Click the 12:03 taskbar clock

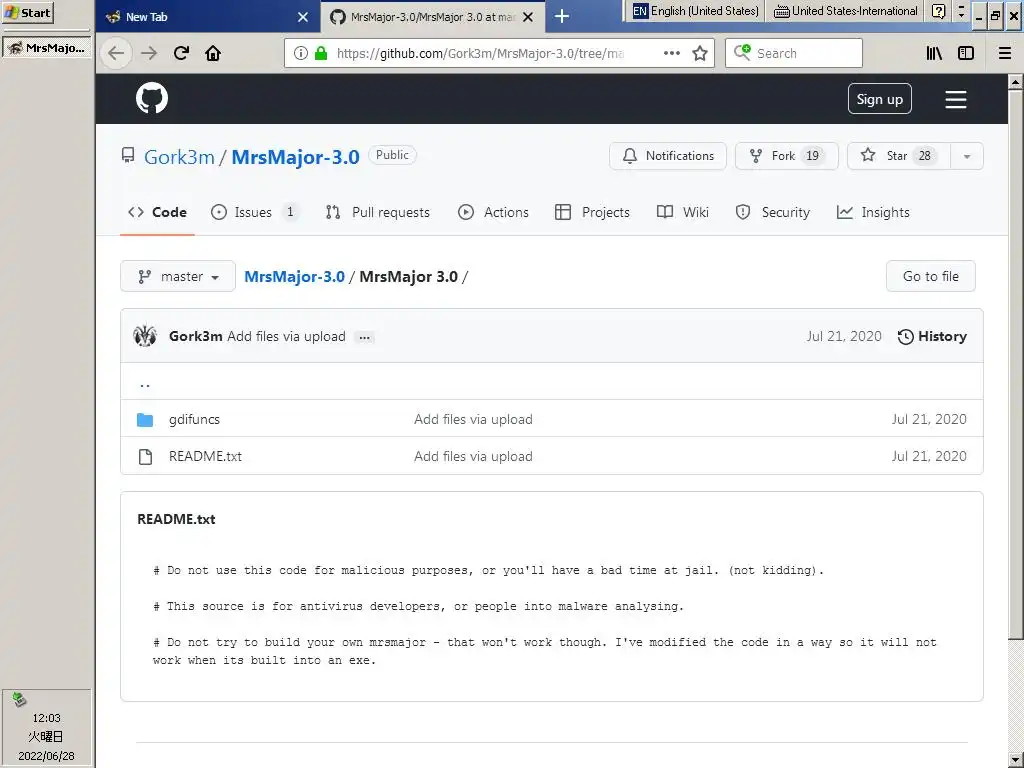click(x=46, y=718)
